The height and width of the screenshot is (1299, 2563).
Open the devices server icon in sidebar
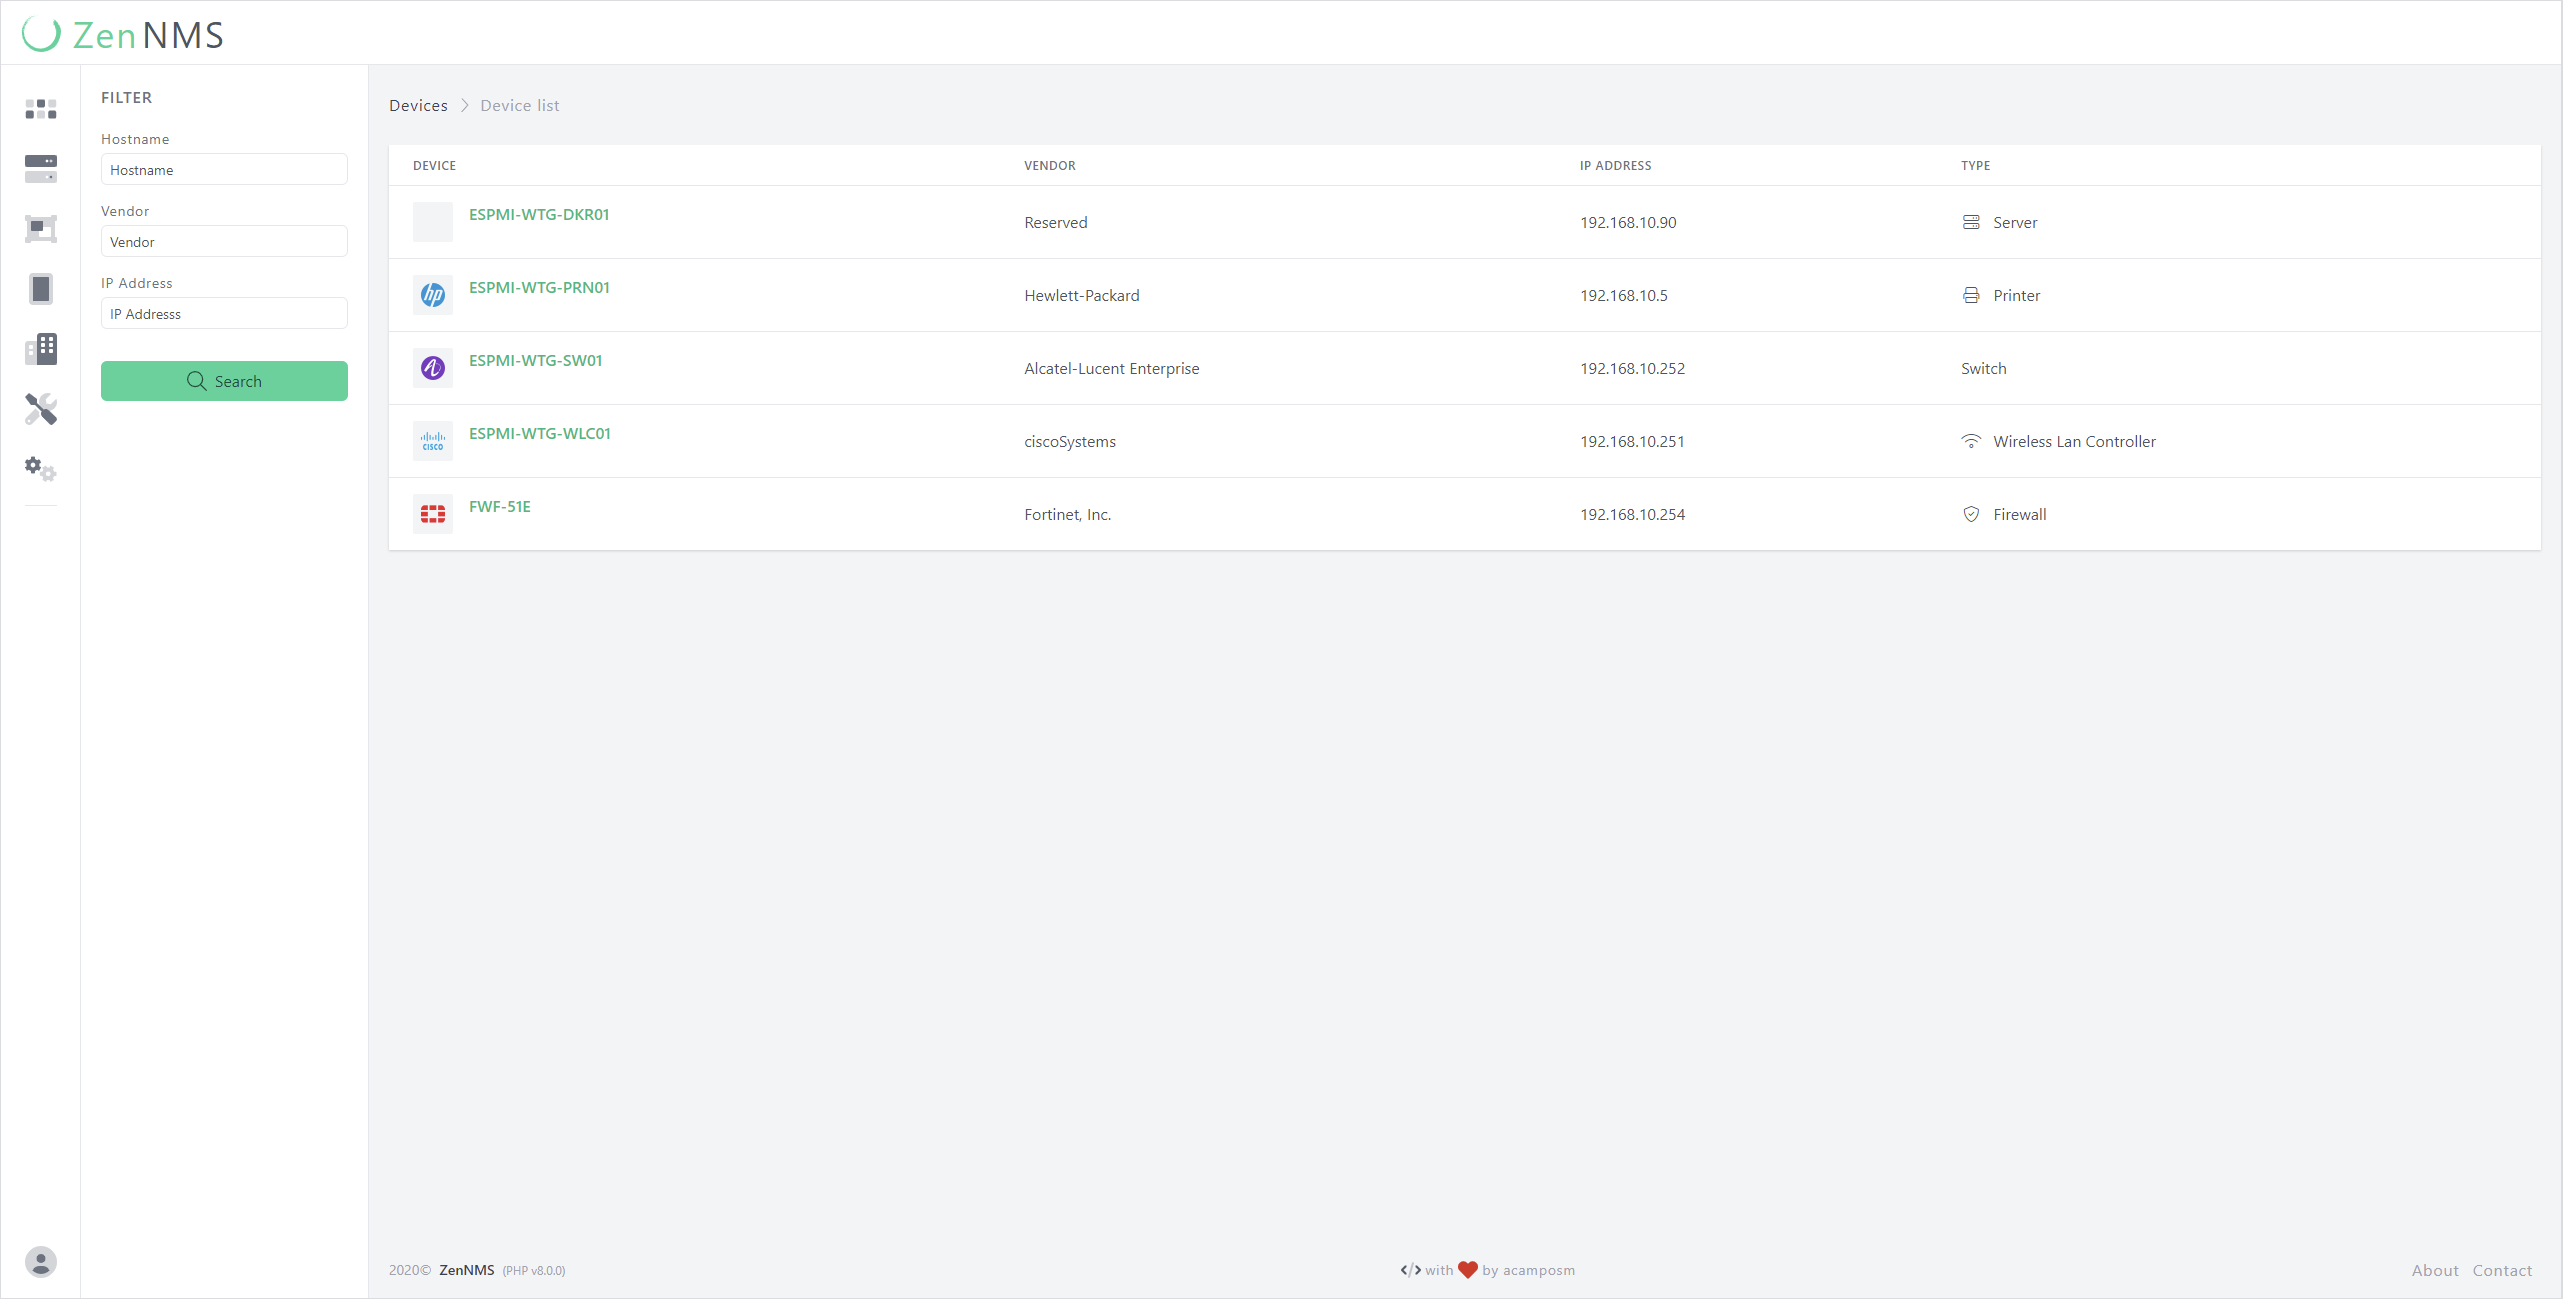pyautogui.click(x=41, y=169)
